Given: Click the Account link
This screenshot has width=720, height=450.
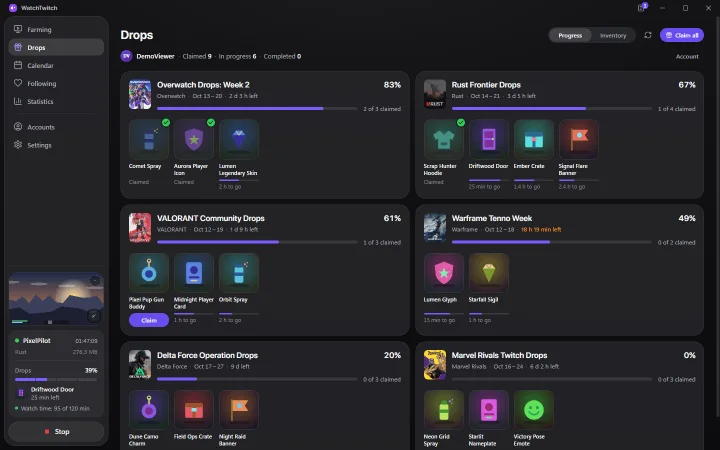Looking at the screenshot, I should 687,56.
